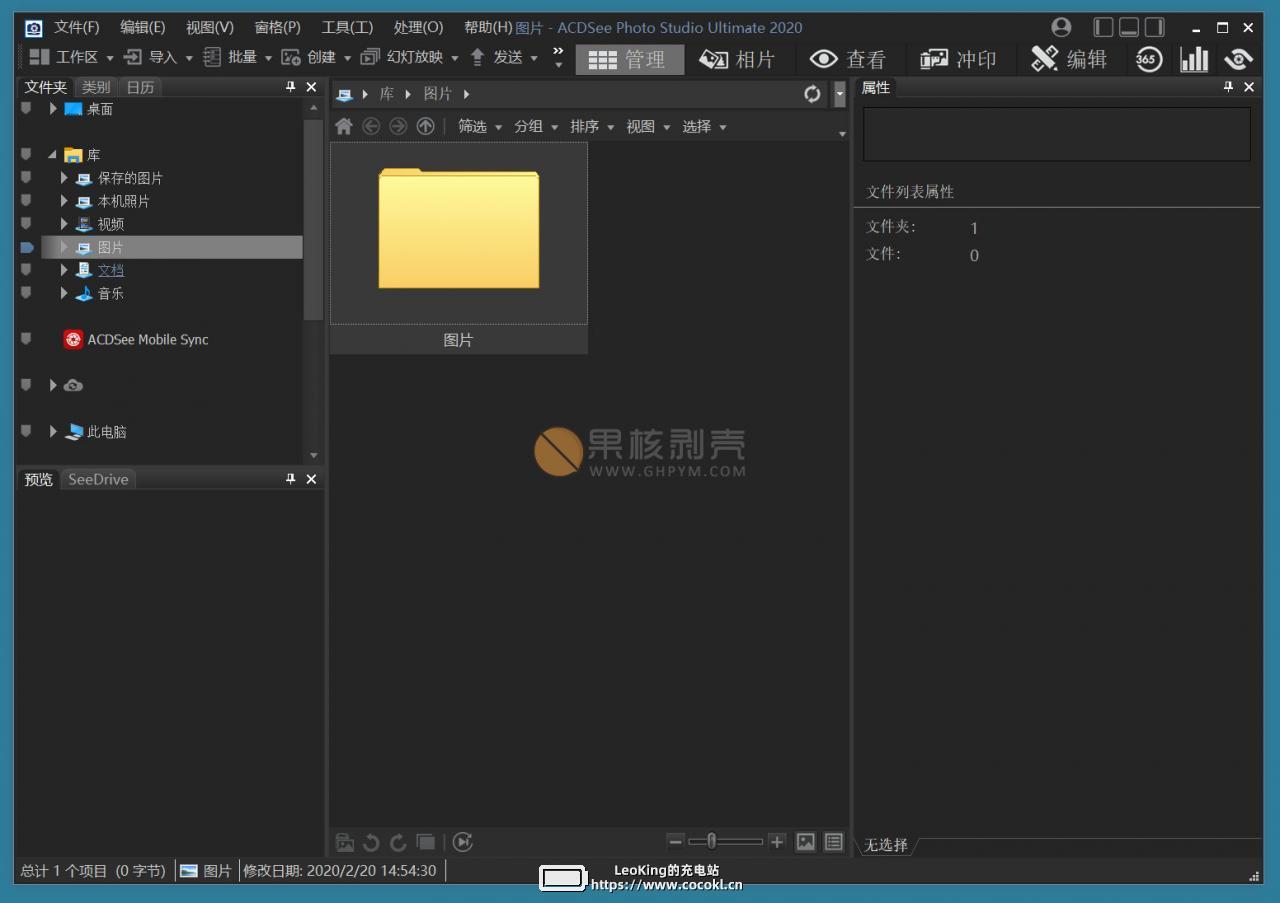This screenshot has height=903, width=1280.
Task: Click the zoom out minus button
Action: click(x=675, y=842)
